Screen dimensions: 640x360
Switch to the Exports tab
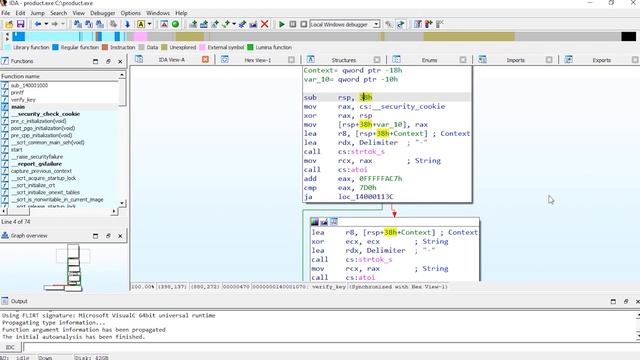(602, 60)
